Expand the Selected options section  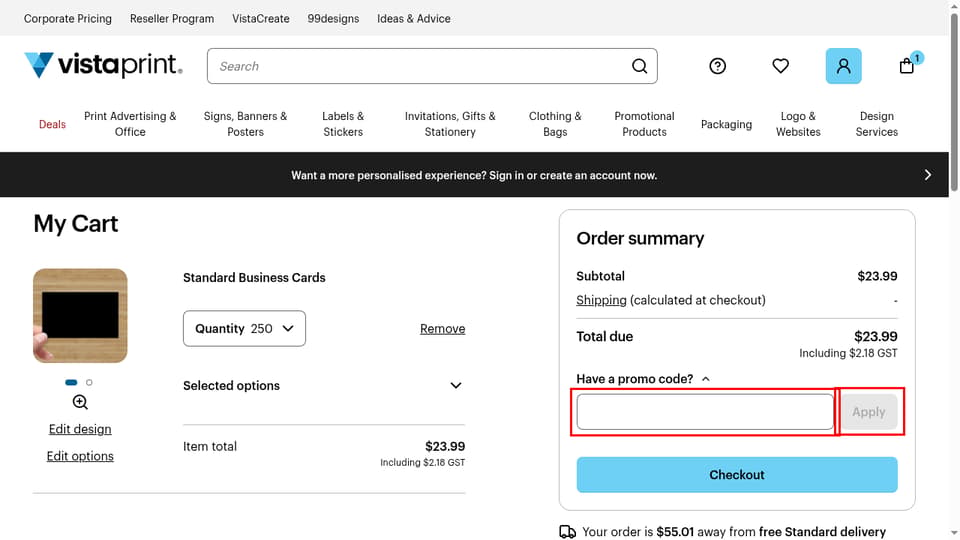tap(323, 386)
